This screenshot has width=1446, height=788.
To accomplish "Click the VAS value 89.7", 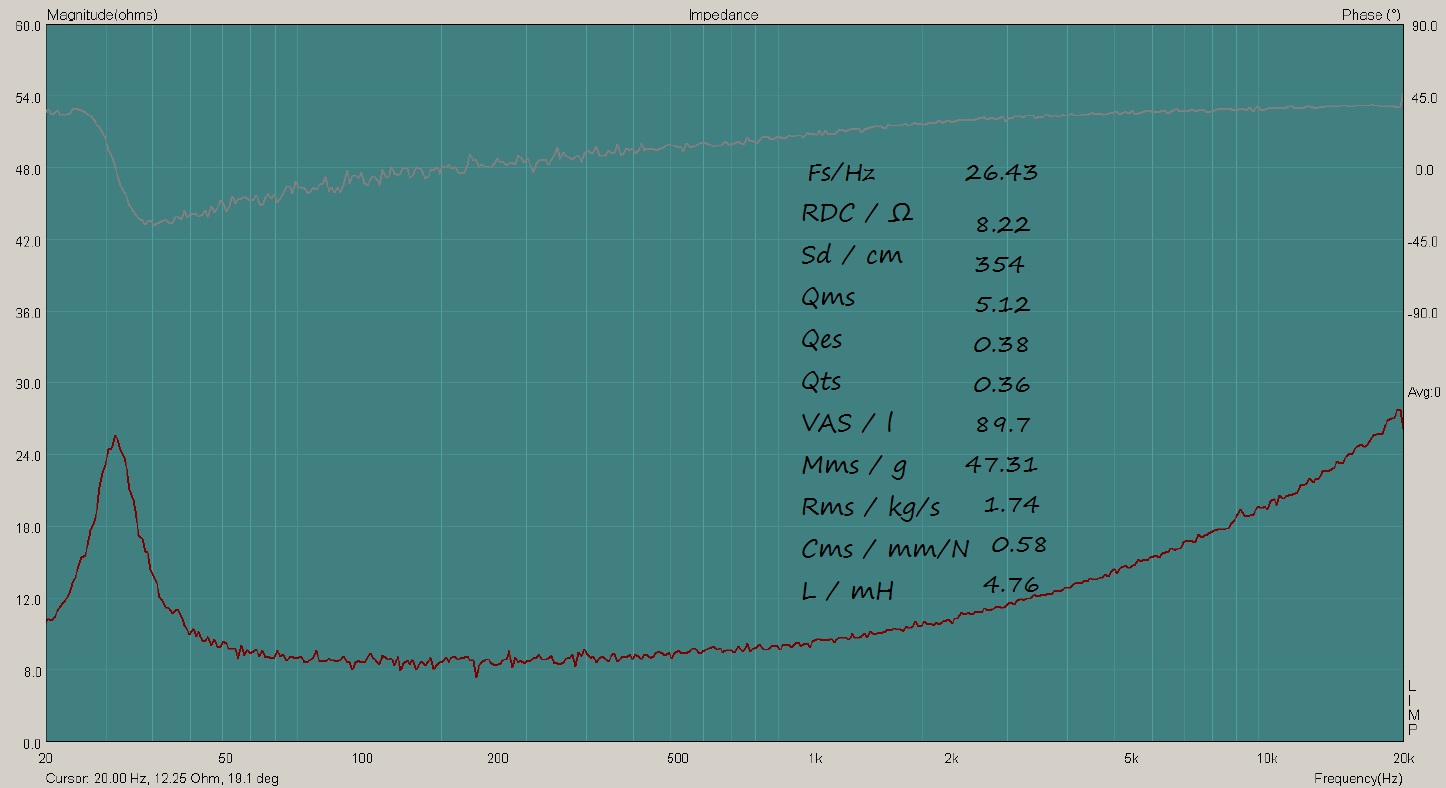I will tap(1003, 425).
